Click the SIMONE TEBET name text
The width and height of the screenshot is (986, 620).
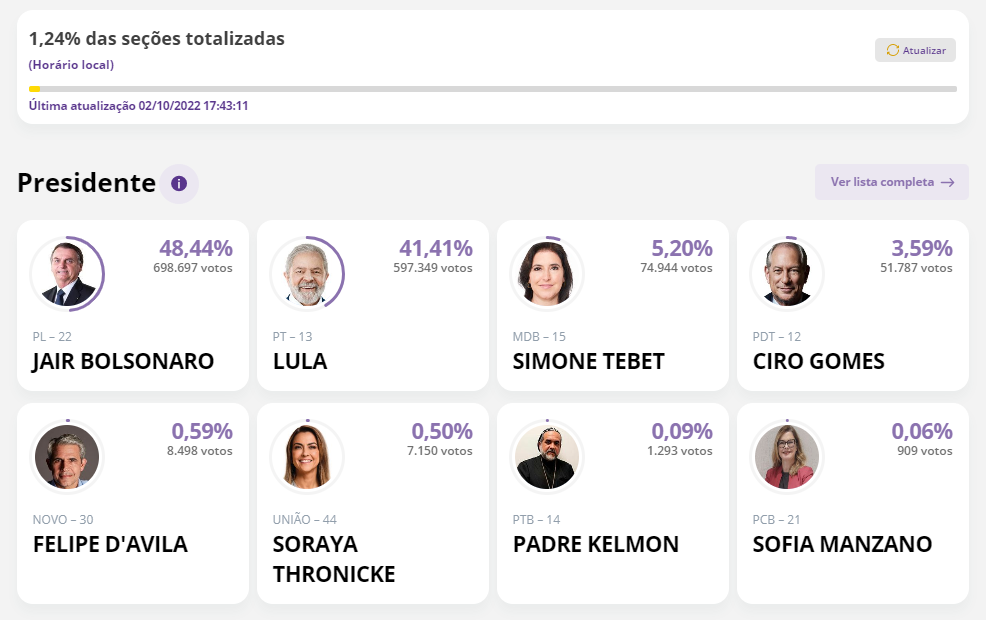click(588, 361)
